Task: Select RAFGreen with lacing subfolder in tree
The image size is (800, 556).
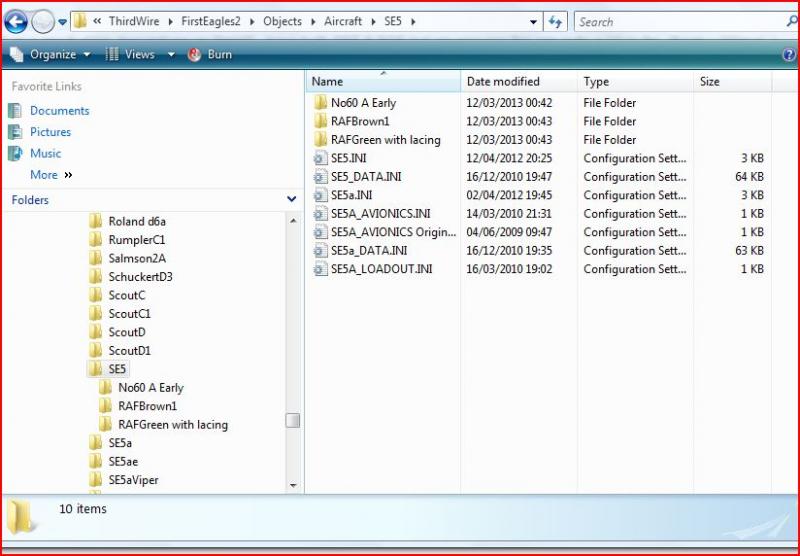Action: pos(163,424)
